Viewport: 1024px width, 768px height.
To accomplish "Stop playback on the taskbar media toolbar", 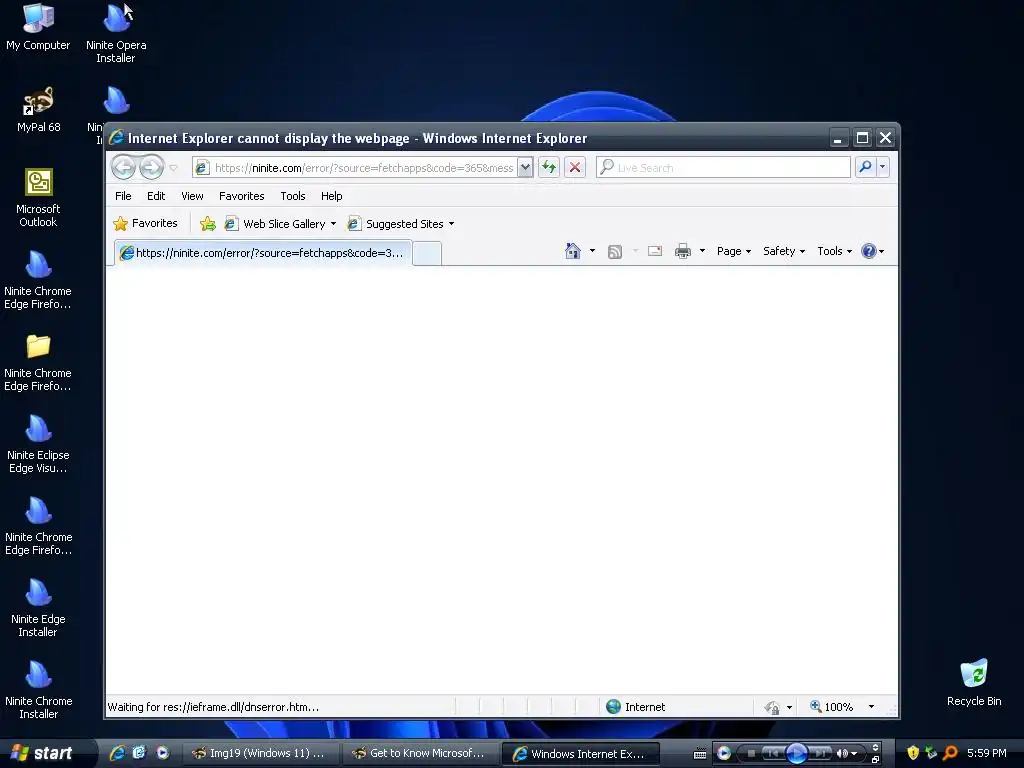I will click(751, 754).
